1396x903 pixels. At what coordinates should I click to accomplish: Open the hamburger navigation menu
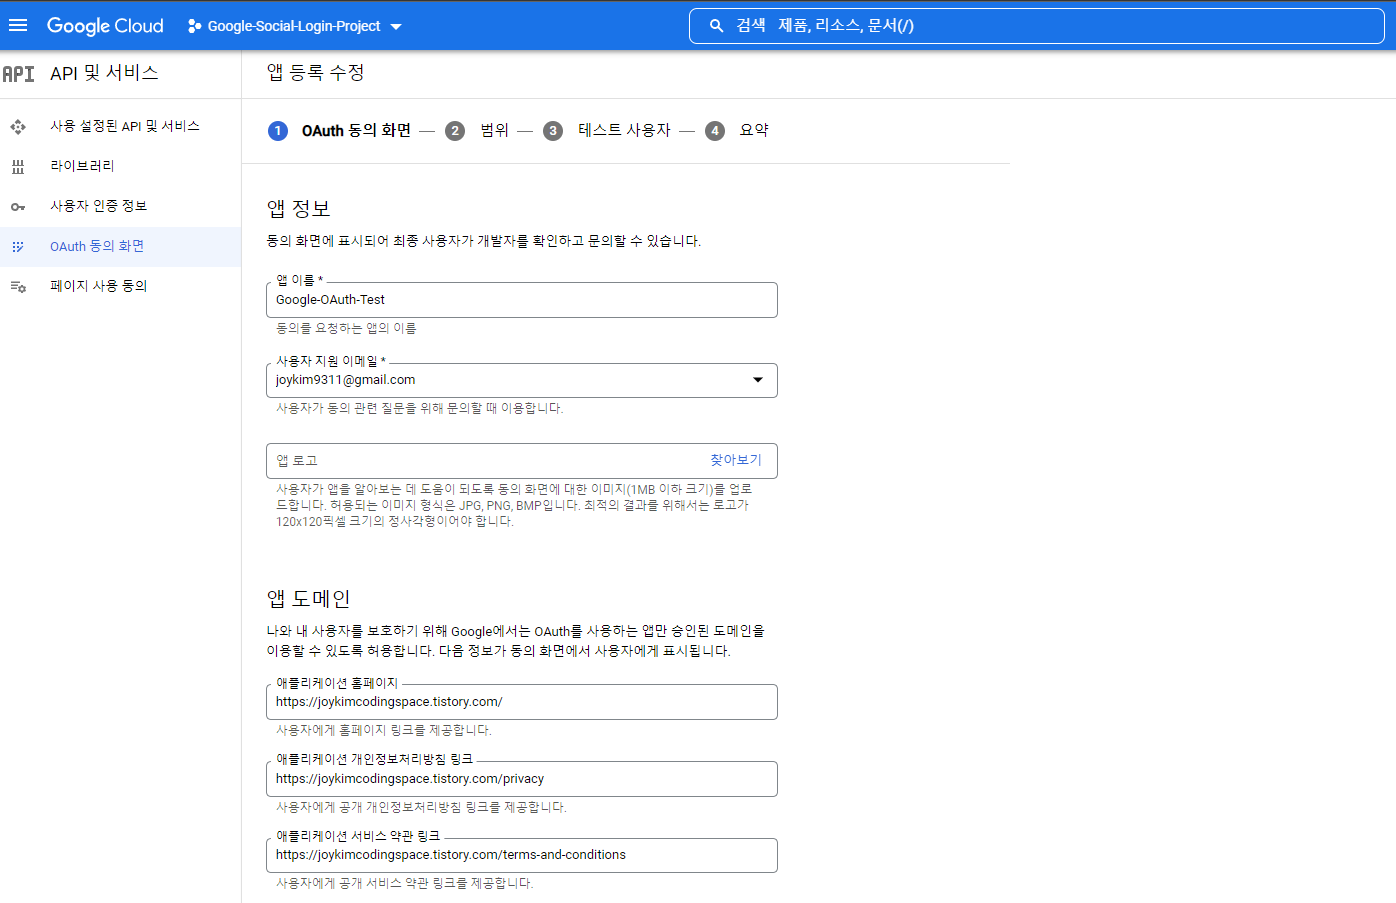18,25
